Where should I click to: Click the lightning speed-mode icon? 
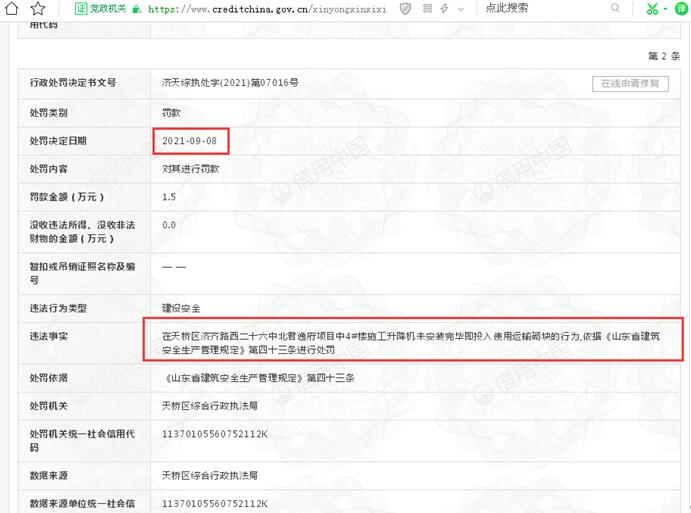point(444,9)
